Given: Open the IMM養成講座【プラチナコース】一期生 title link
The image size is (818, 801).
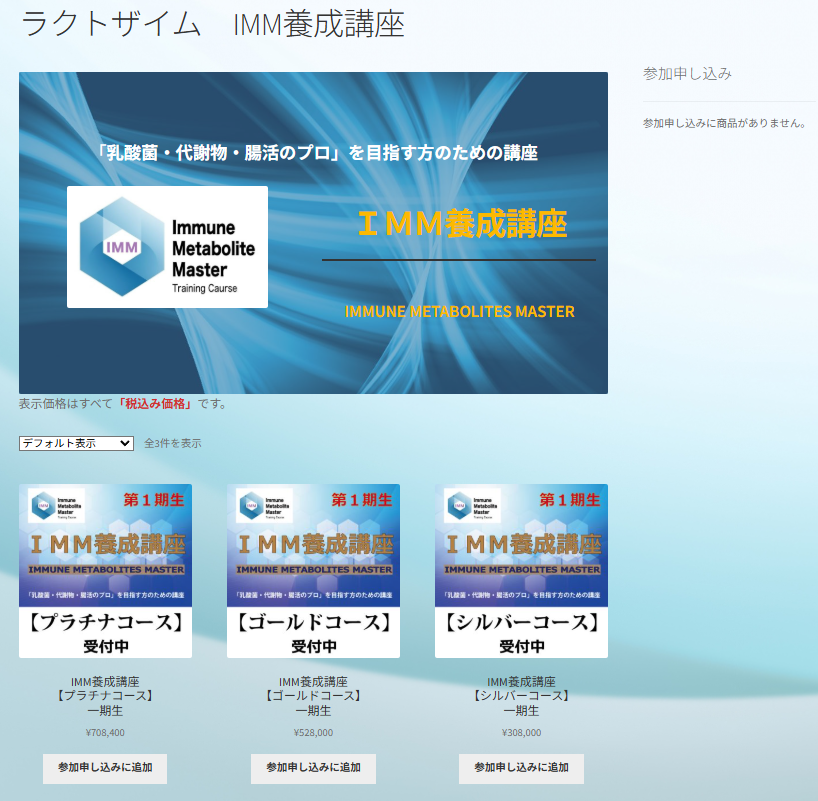Looking at the screenshot, I should tap(105, 696).
